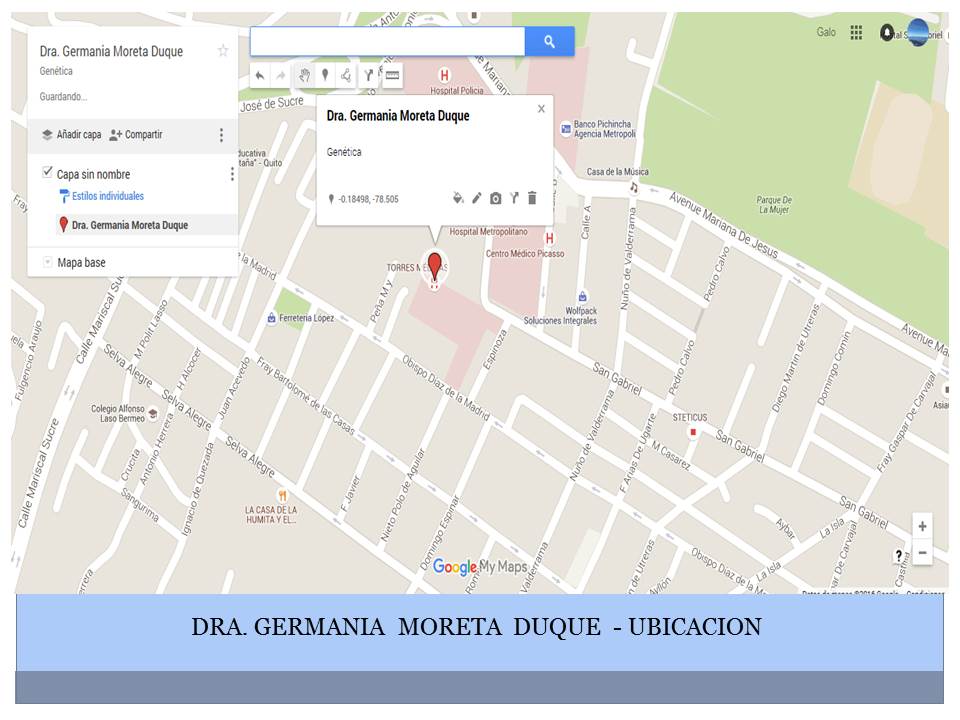The width and height of the screenshot is (960, 720).
Task: Expand the Mapa base dropdown arrow
Action: [x=47, y=262]
